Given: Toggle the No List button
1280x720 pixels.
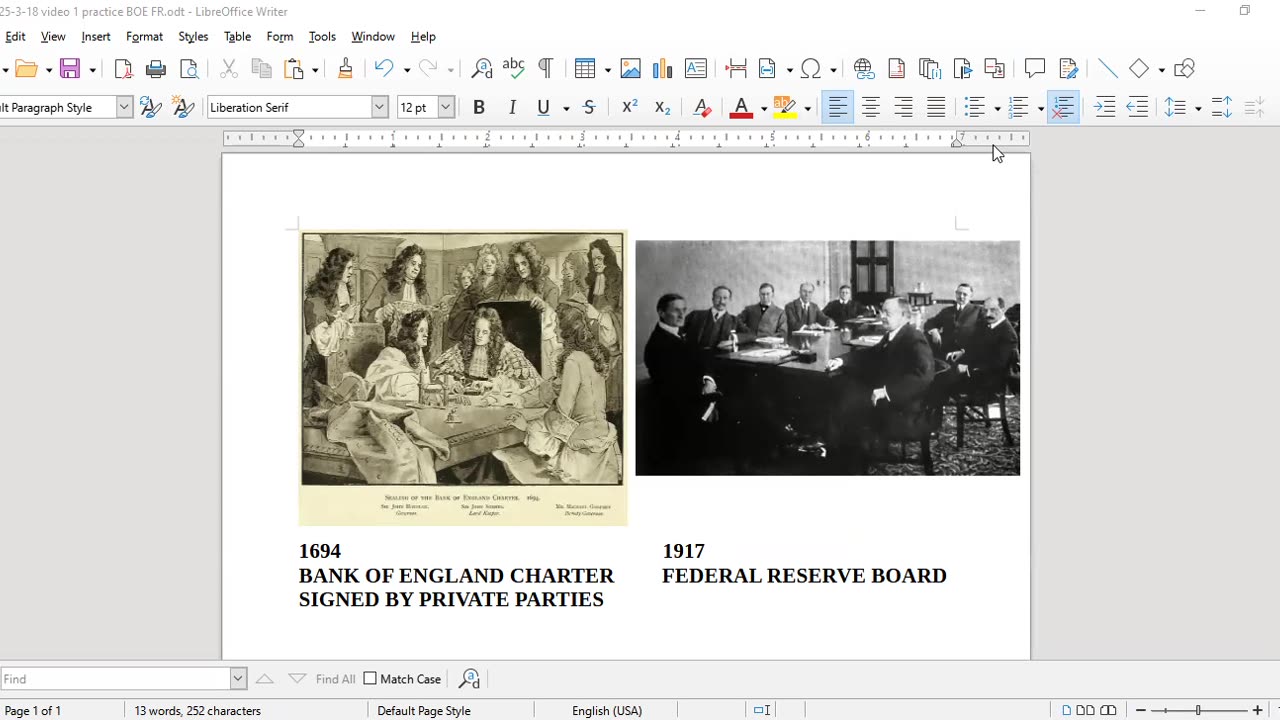Looking at the screenshot, I should pyautogui.click(x=1063, y=108).
